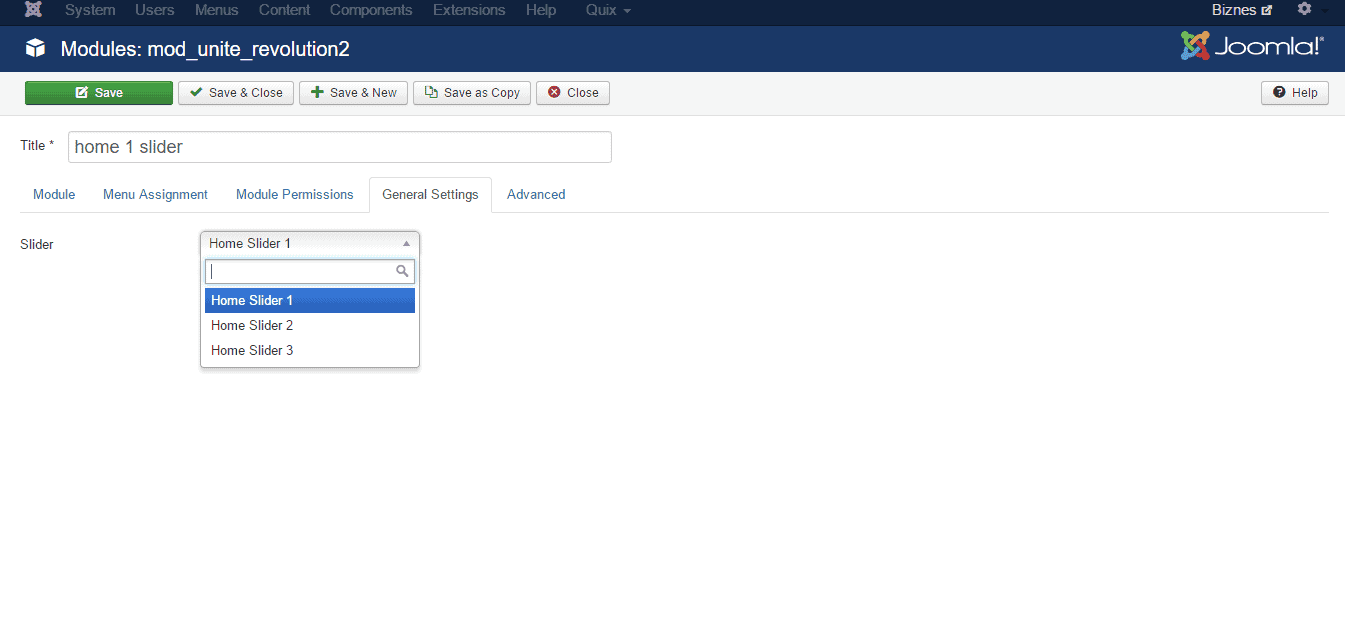The image size is (1345, 621).
Task: Click Save & Close button
Action: pyautogui.click(x=236, y=93)
